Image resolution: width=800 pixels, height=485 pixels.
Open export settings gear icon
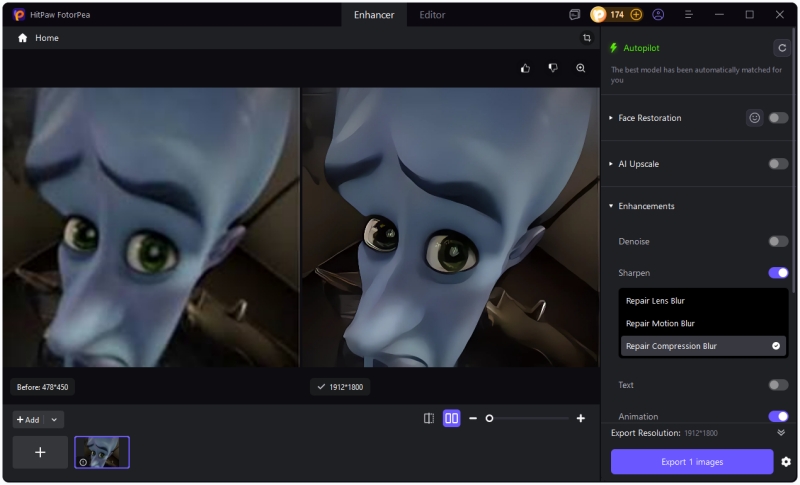click(x=786, y=462)
